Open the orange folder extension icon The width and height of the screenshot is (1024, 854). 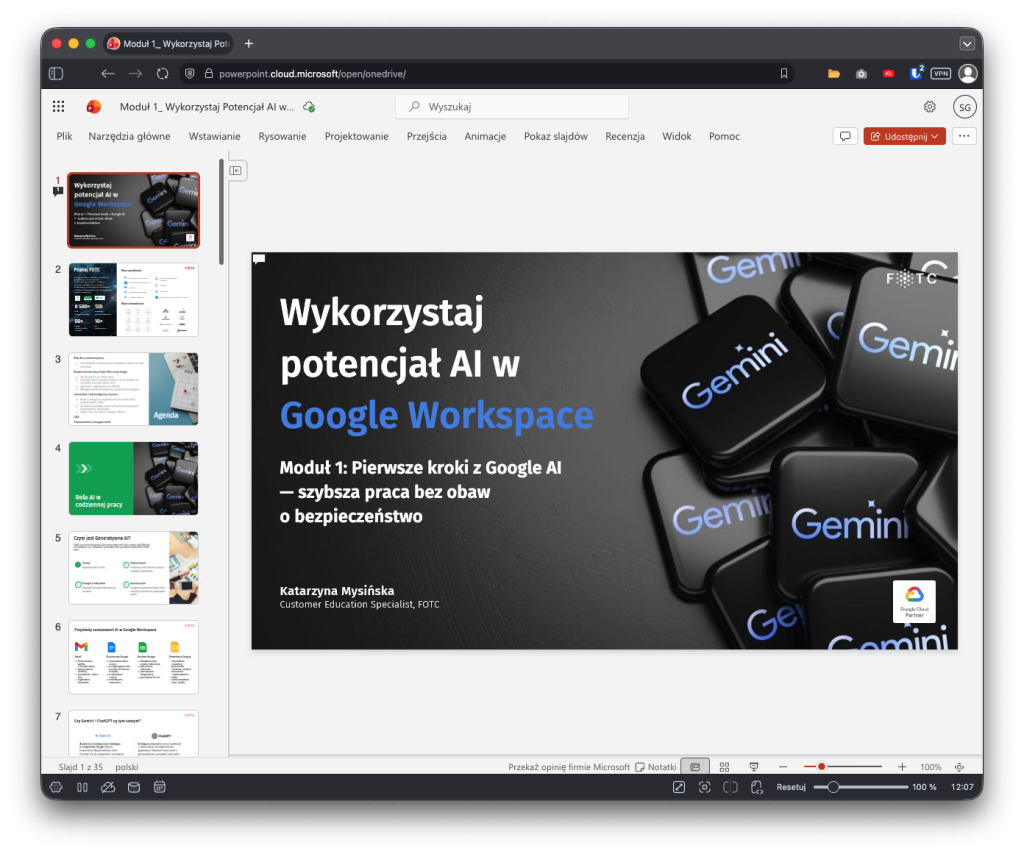point(834,74)
